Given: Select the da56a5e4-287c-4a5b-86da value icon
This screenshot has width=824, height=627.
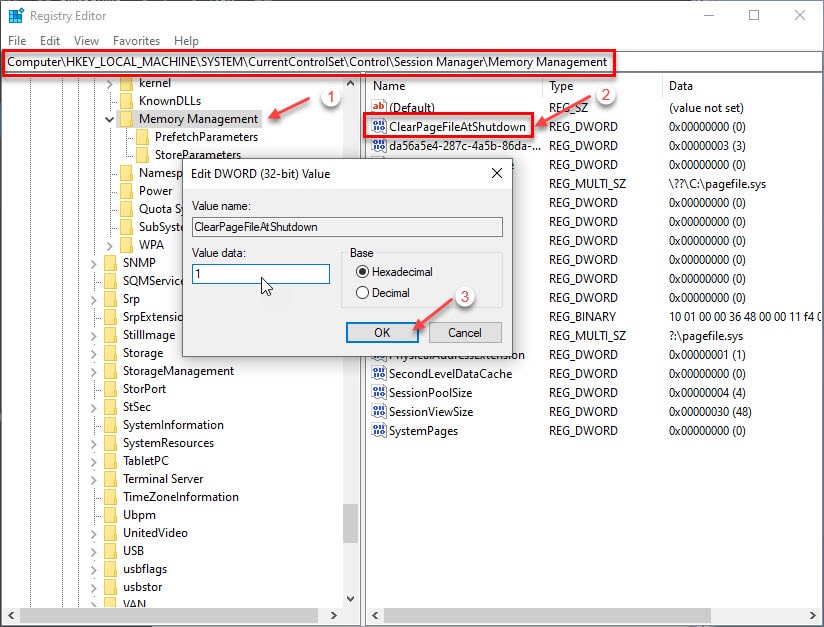Looking at the screenshot, I should (x=378, y=146).
